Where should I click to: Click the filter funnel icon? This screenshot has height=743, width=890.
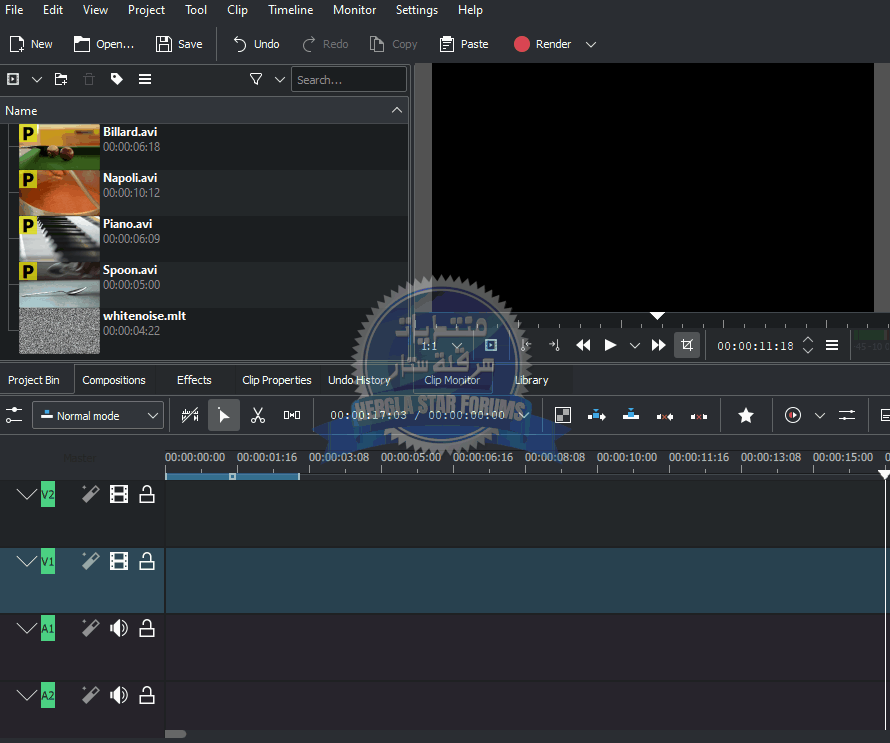pyautogui.click(x=256, y=79)
